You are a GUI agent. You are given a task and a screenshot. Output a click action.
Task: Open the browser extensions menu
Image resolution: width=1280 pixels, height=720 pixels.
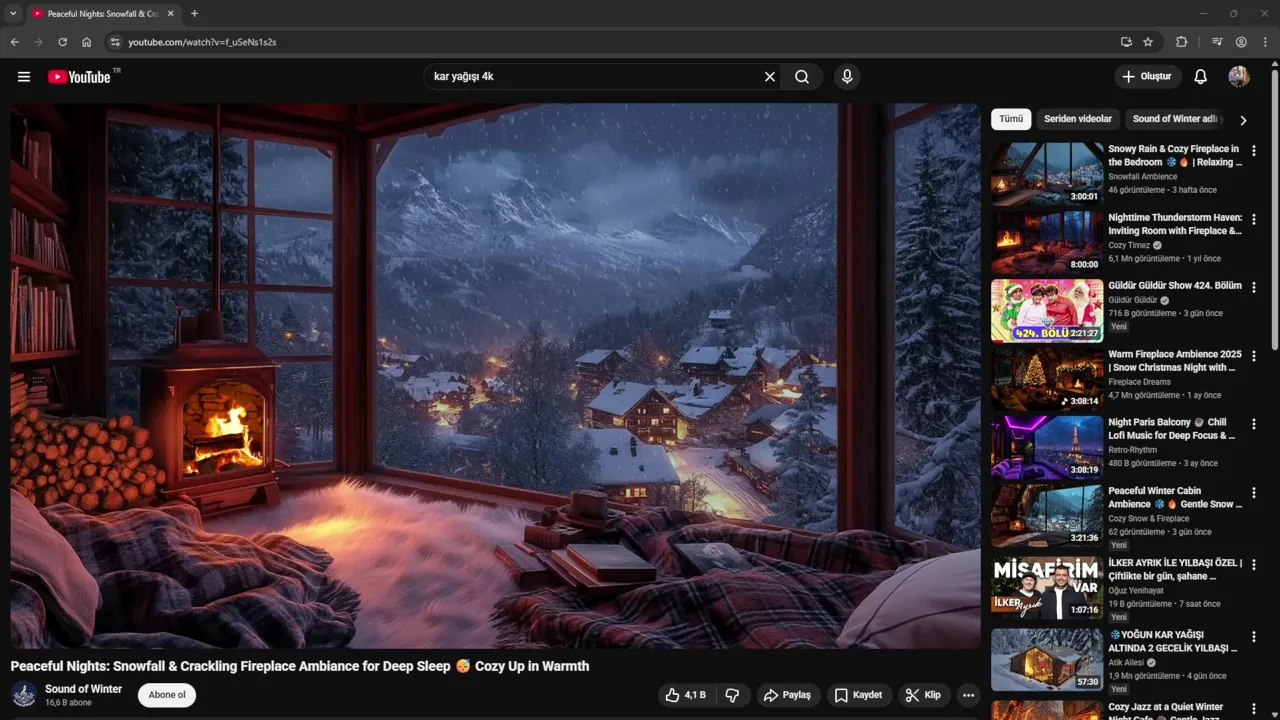1181,42
